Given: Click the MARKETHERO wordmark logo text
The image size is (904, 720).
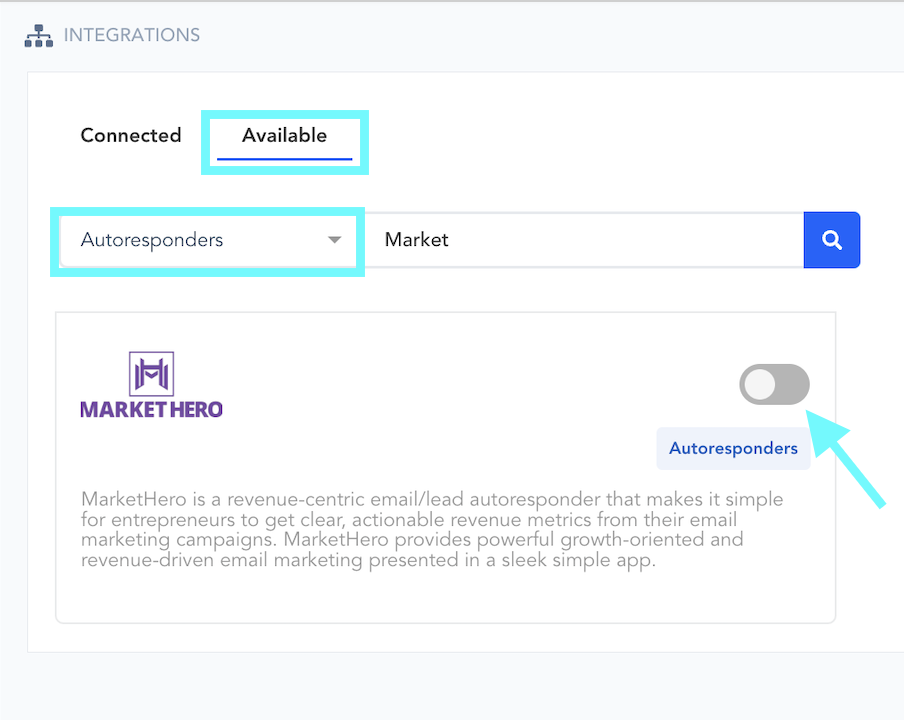Looking at the screenshot, I should click(151, 409).
